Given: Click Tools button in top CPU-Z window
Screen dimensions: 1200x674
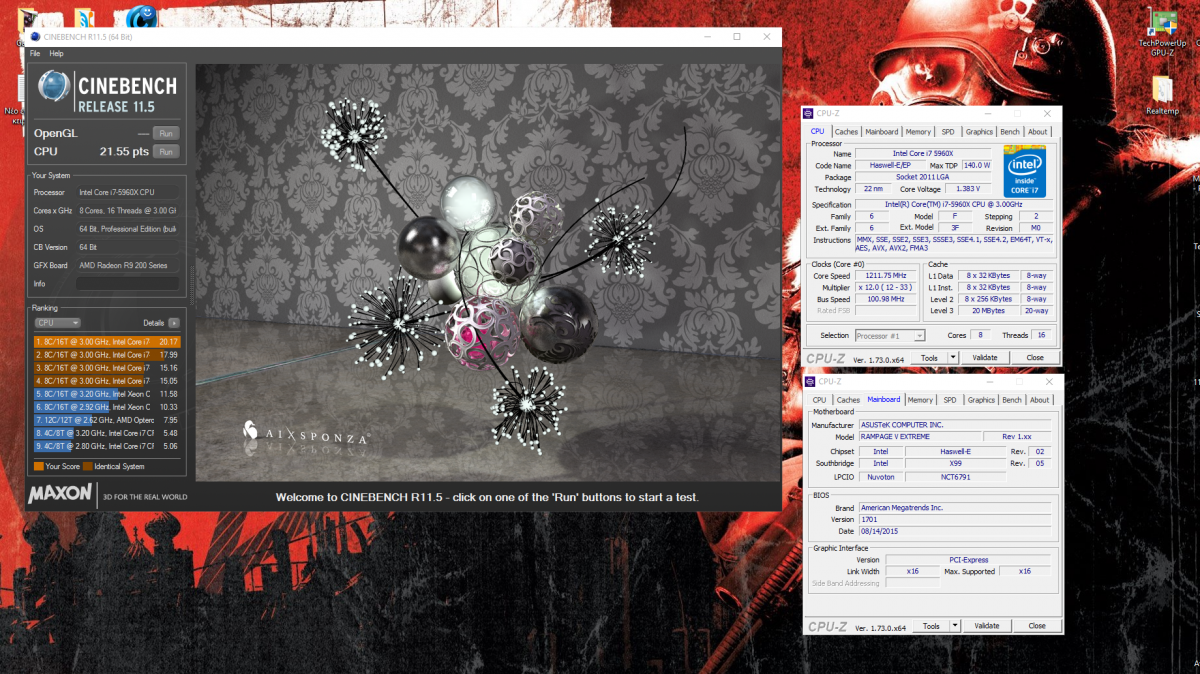Looking at the screenshot, I should click(x=930, y=357).
